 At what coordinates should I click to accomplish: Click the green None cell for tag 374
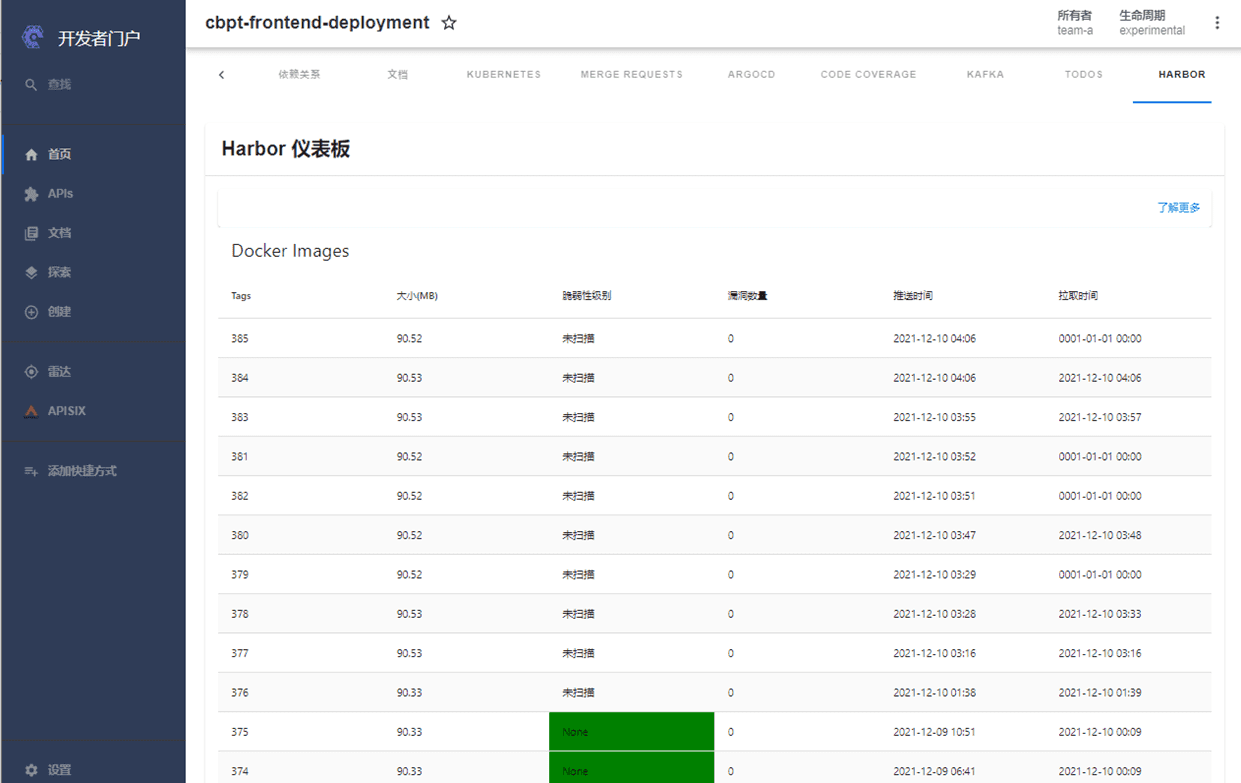631,768
